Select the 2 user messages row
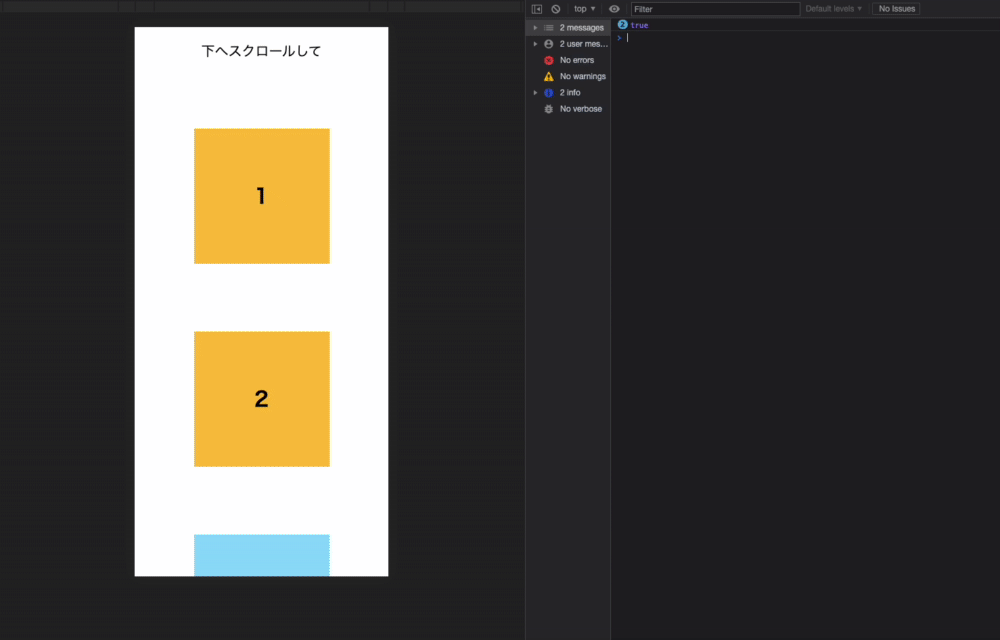1000x640 pixels. coord(568,44)
